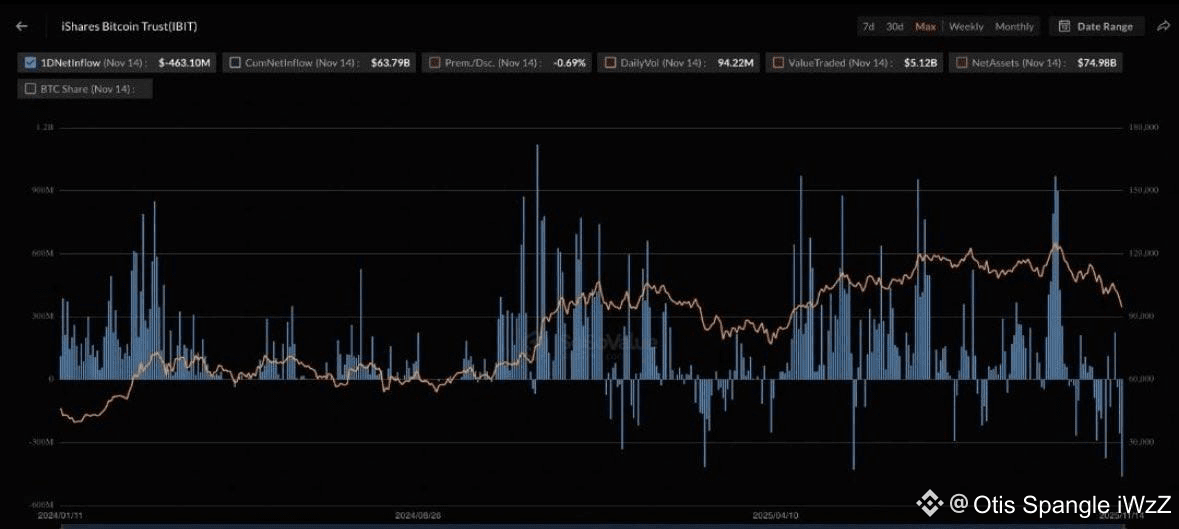Select the 30d time range

click(x=895, y=26)
